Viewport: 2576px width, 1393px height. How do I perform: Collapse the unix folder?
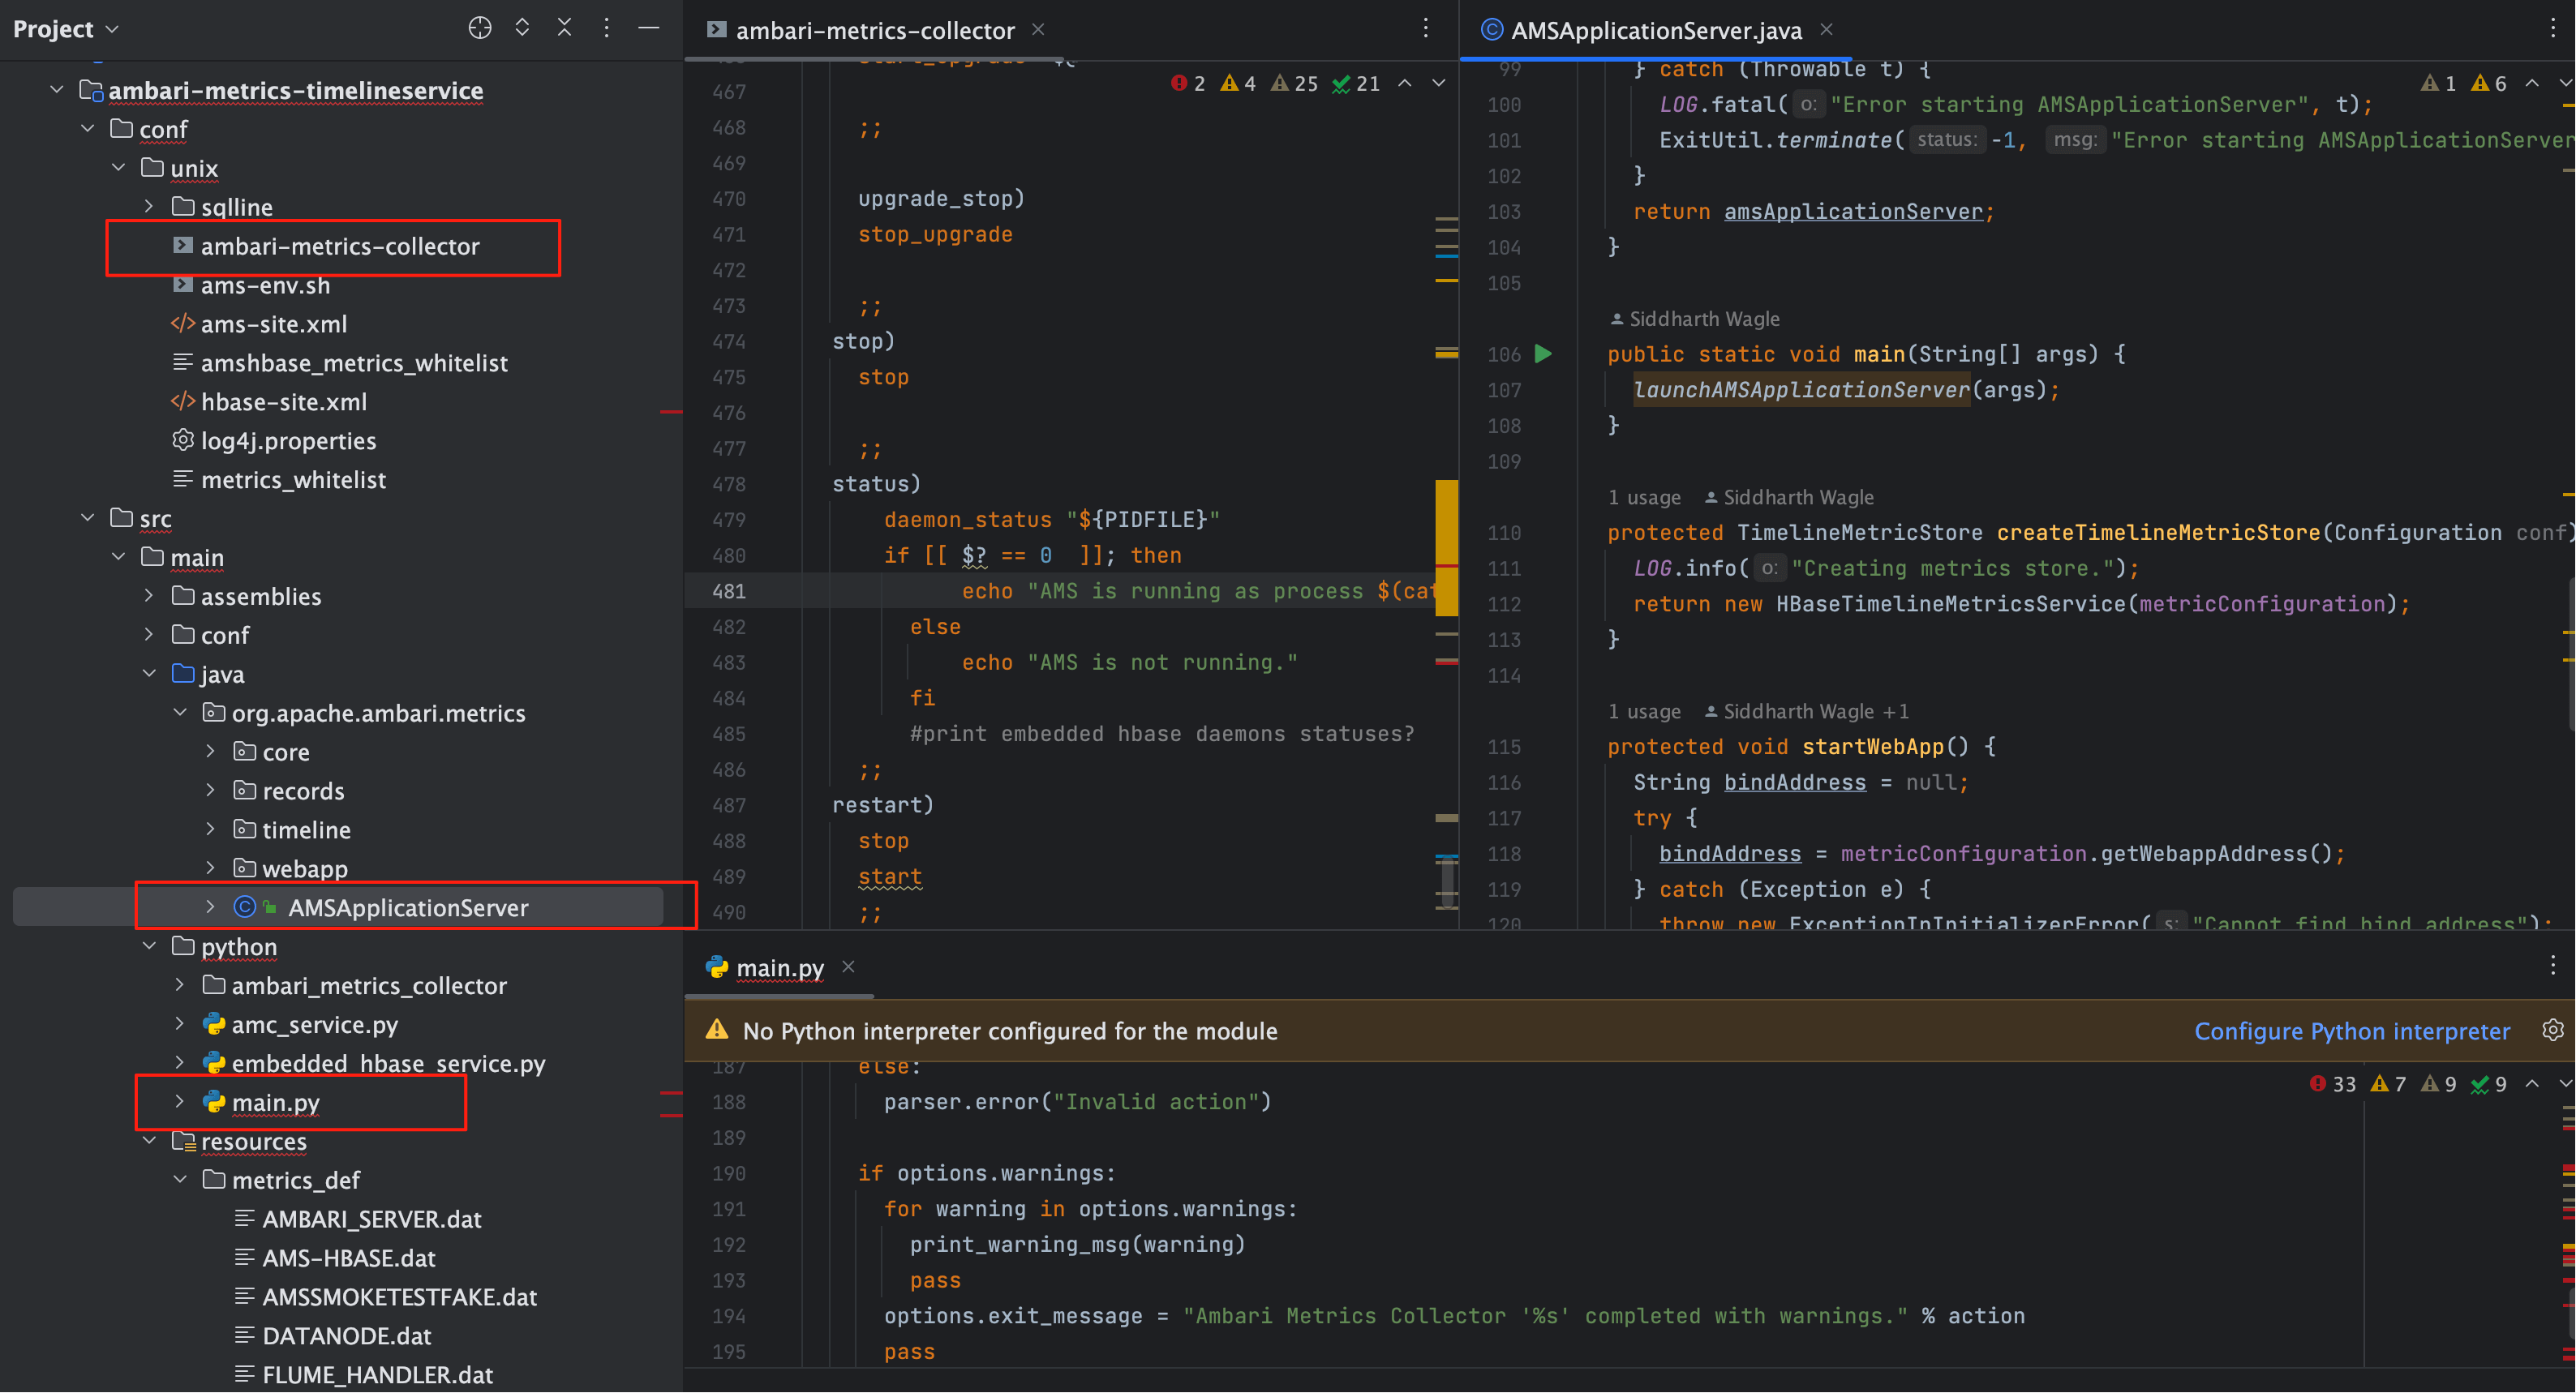119,168
